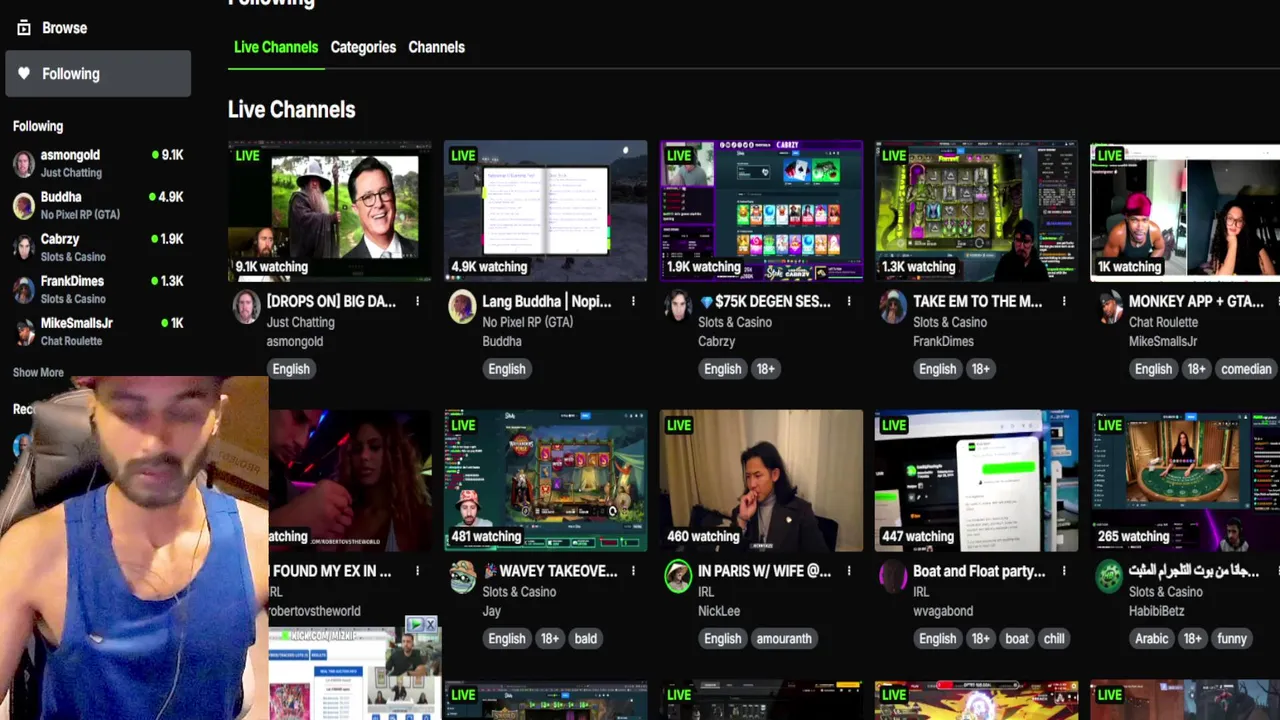The image size is (1280, 720).
Task: Click wvagabond's stream card avatar
Action: [x=893, y=577]
